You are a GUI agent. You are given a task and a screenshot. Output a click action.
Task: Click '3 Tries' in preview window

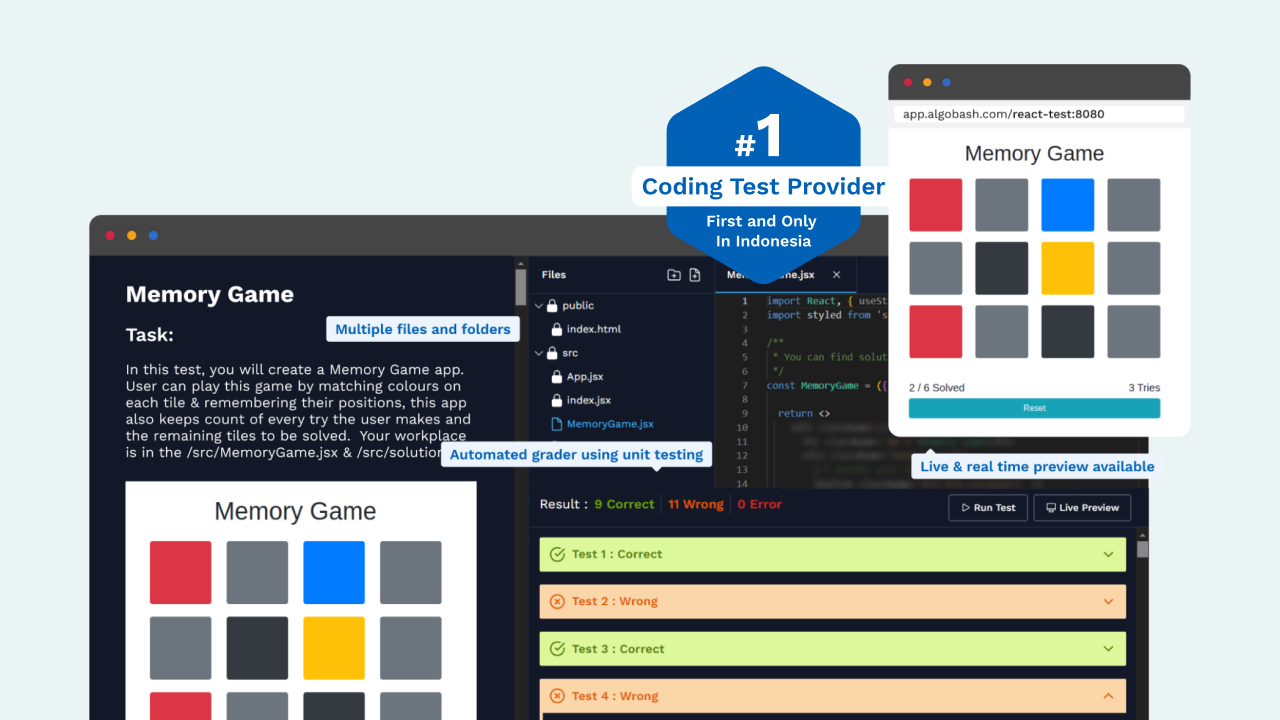coord(1144,388)
